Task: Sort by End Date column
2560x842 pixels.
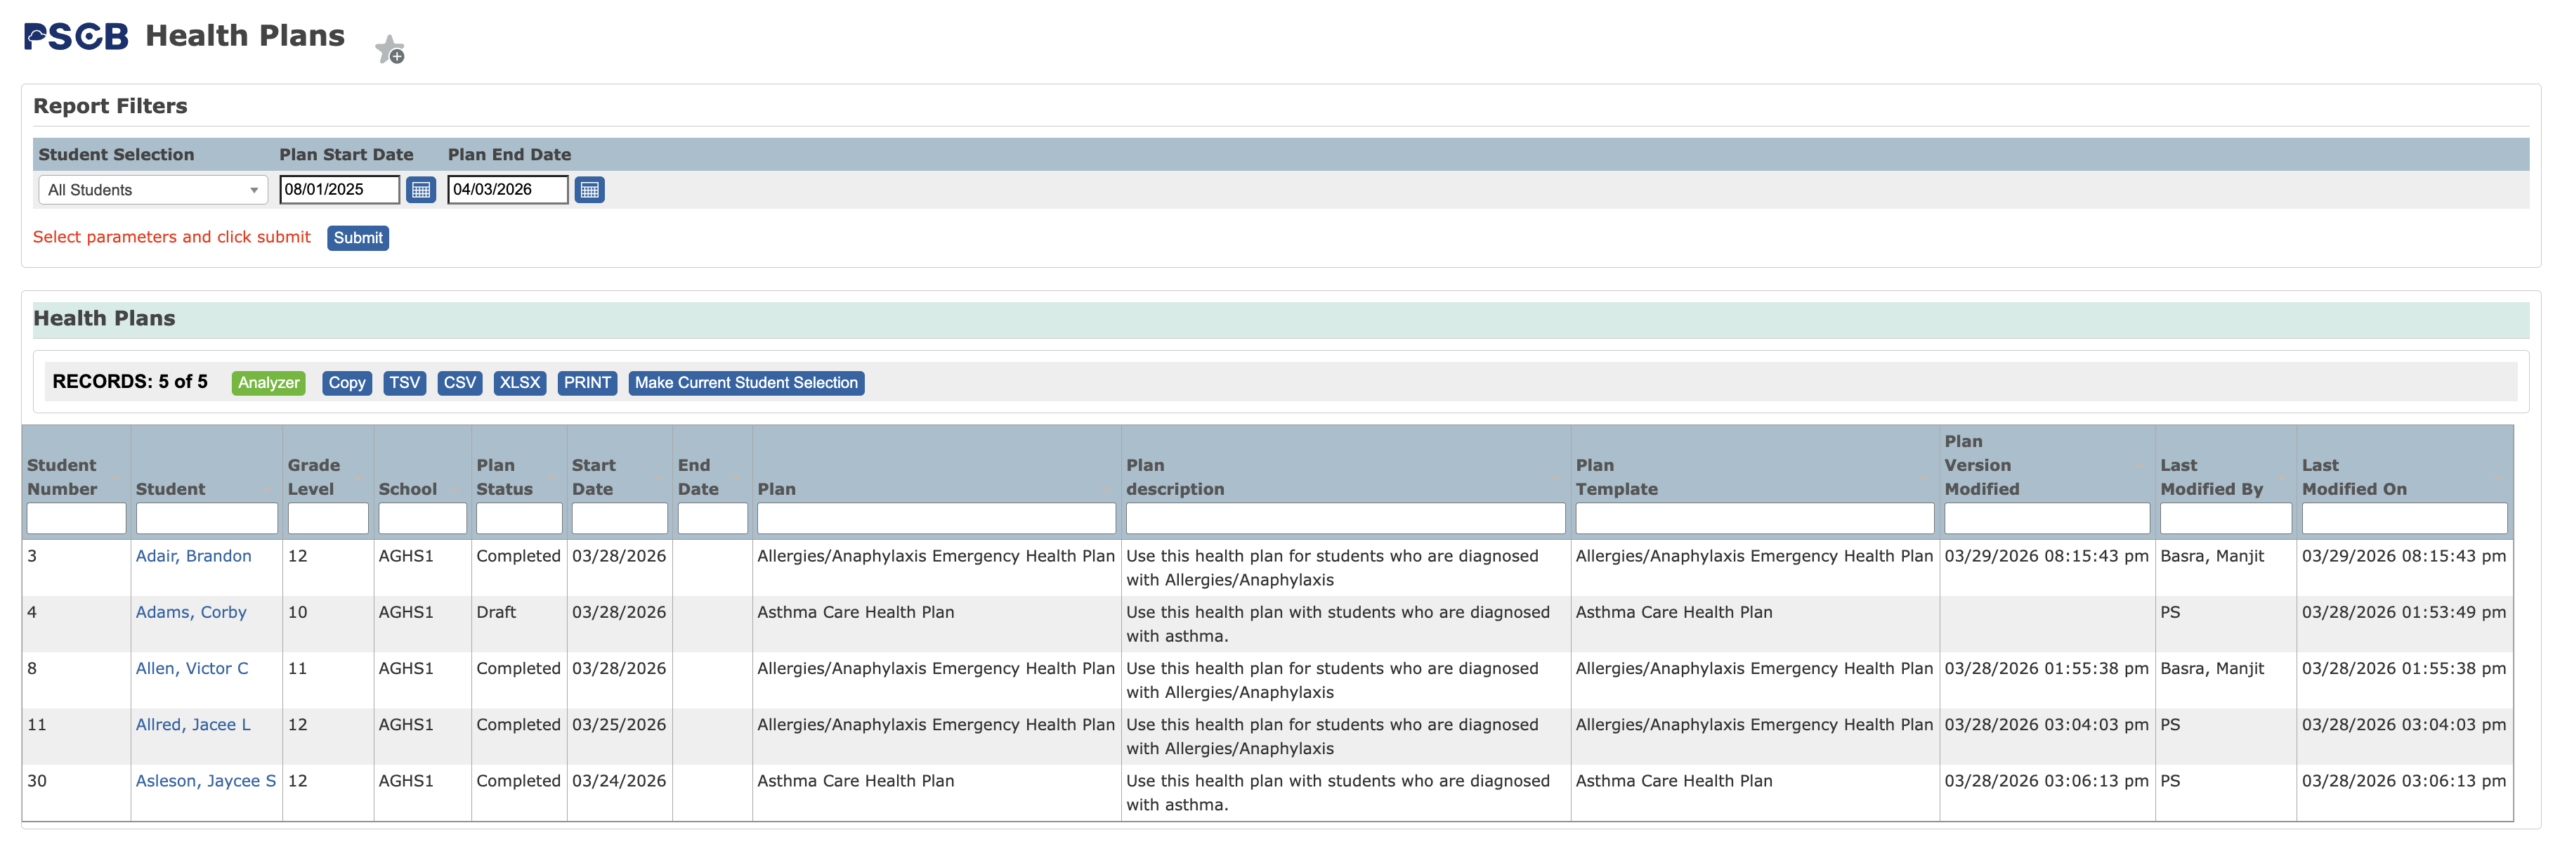Action: click(x=698, y=477)
